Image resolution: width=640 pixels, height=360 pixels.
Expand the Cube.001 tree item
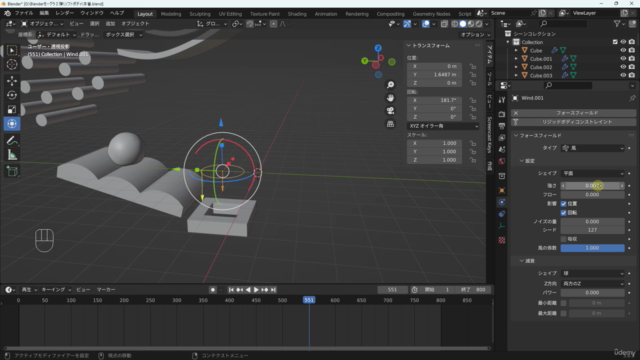click(x=516, y=59)
